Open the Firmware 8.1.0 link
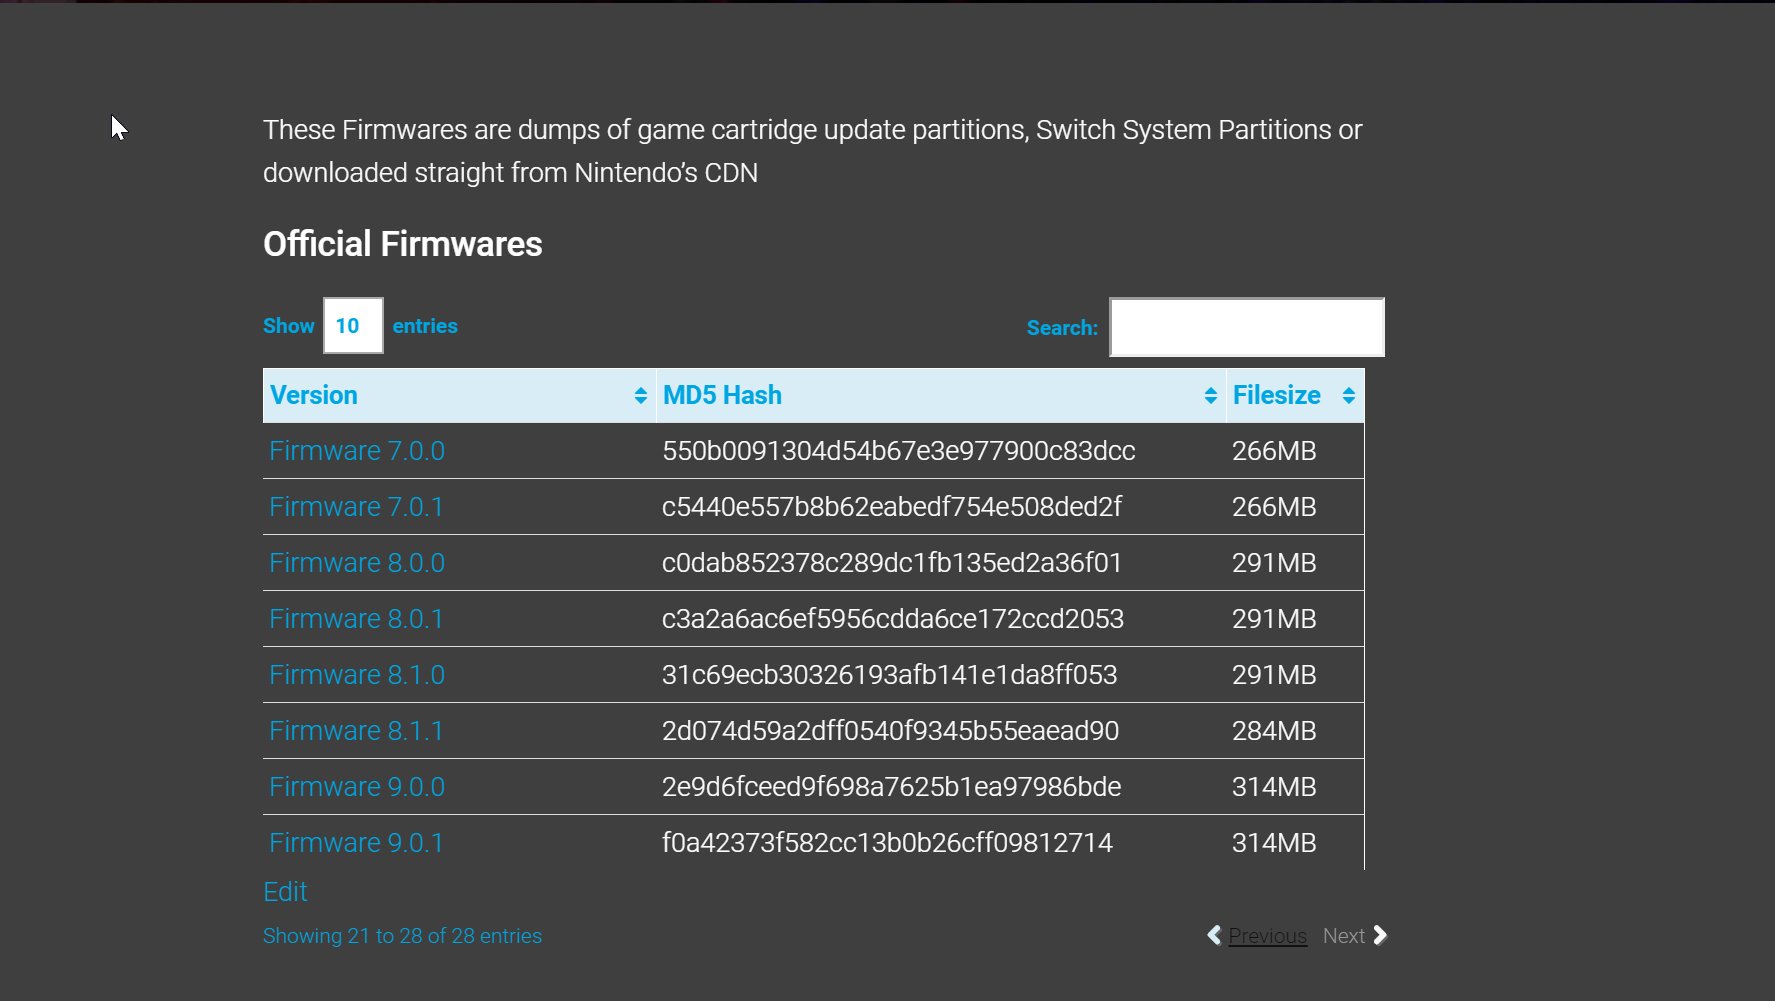 pyautogui.click(x=357, y=675)
